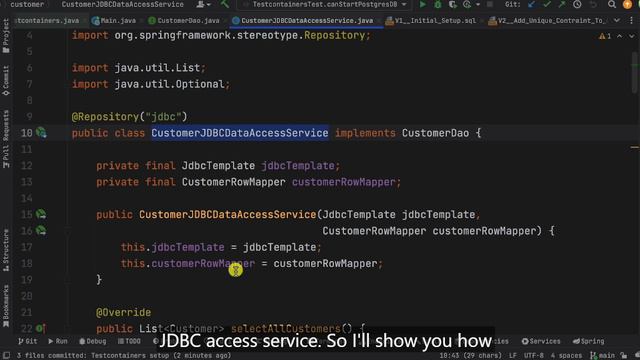This screenshot has height=360, width=640.
Task: Click the CustomerJDBCDataAccessService breadcrumb in the navigation bar
Action: tap(122, 4)
